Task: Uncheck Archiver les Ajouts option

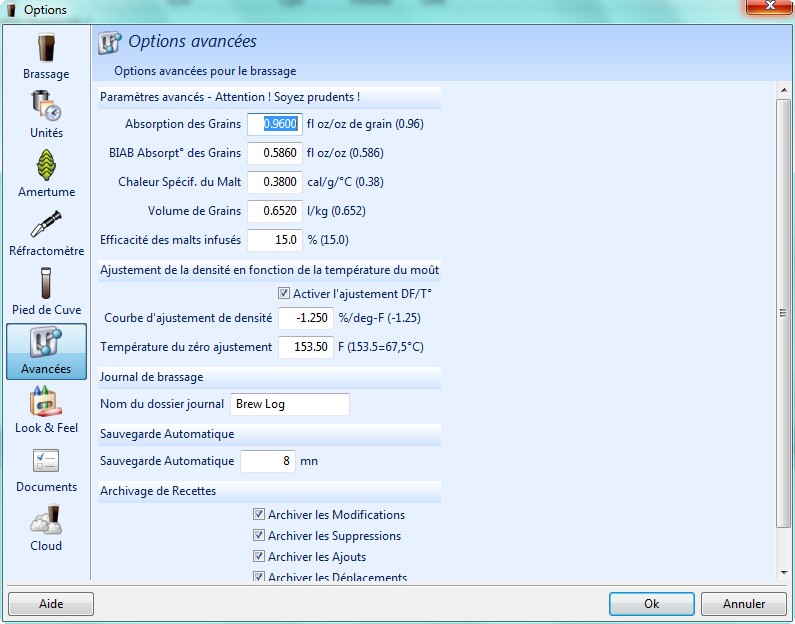Action: 259,557
